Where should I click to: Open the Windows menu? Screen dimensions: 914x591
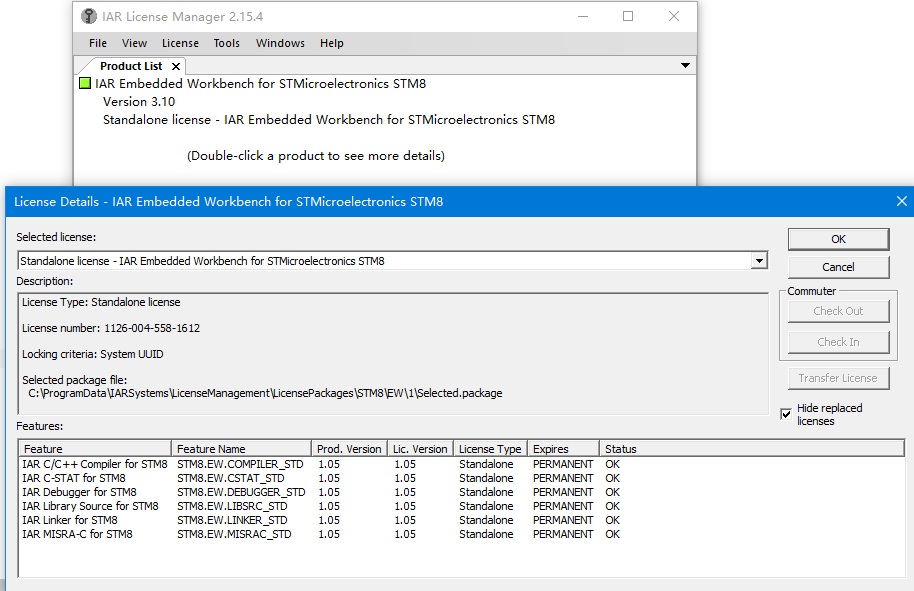point(280,43)
